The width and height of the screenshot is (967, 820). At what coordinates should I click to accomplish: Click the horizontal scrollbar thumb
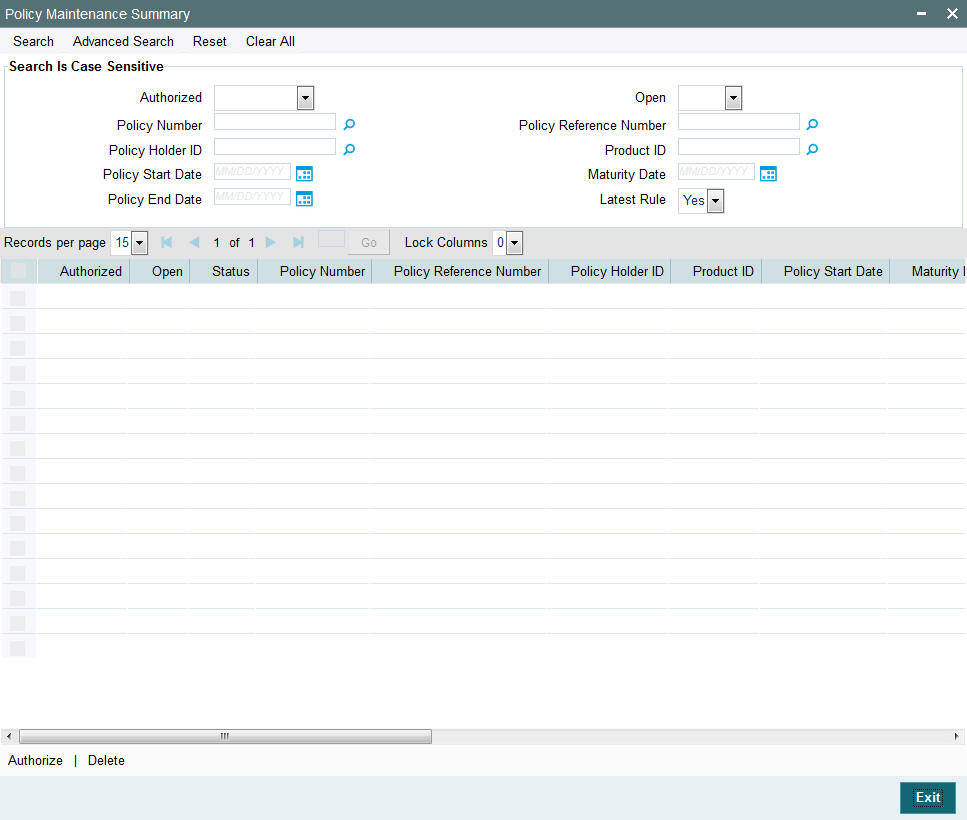pos(225,736)
